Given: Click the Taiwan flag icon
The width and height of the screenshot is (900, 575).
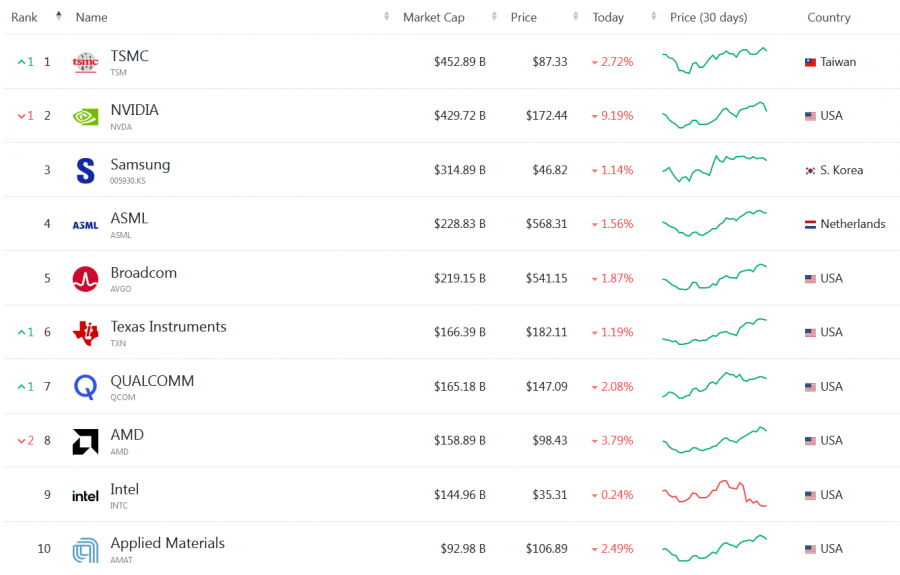Looking at the screenshot, I should (x=810, y=62).
